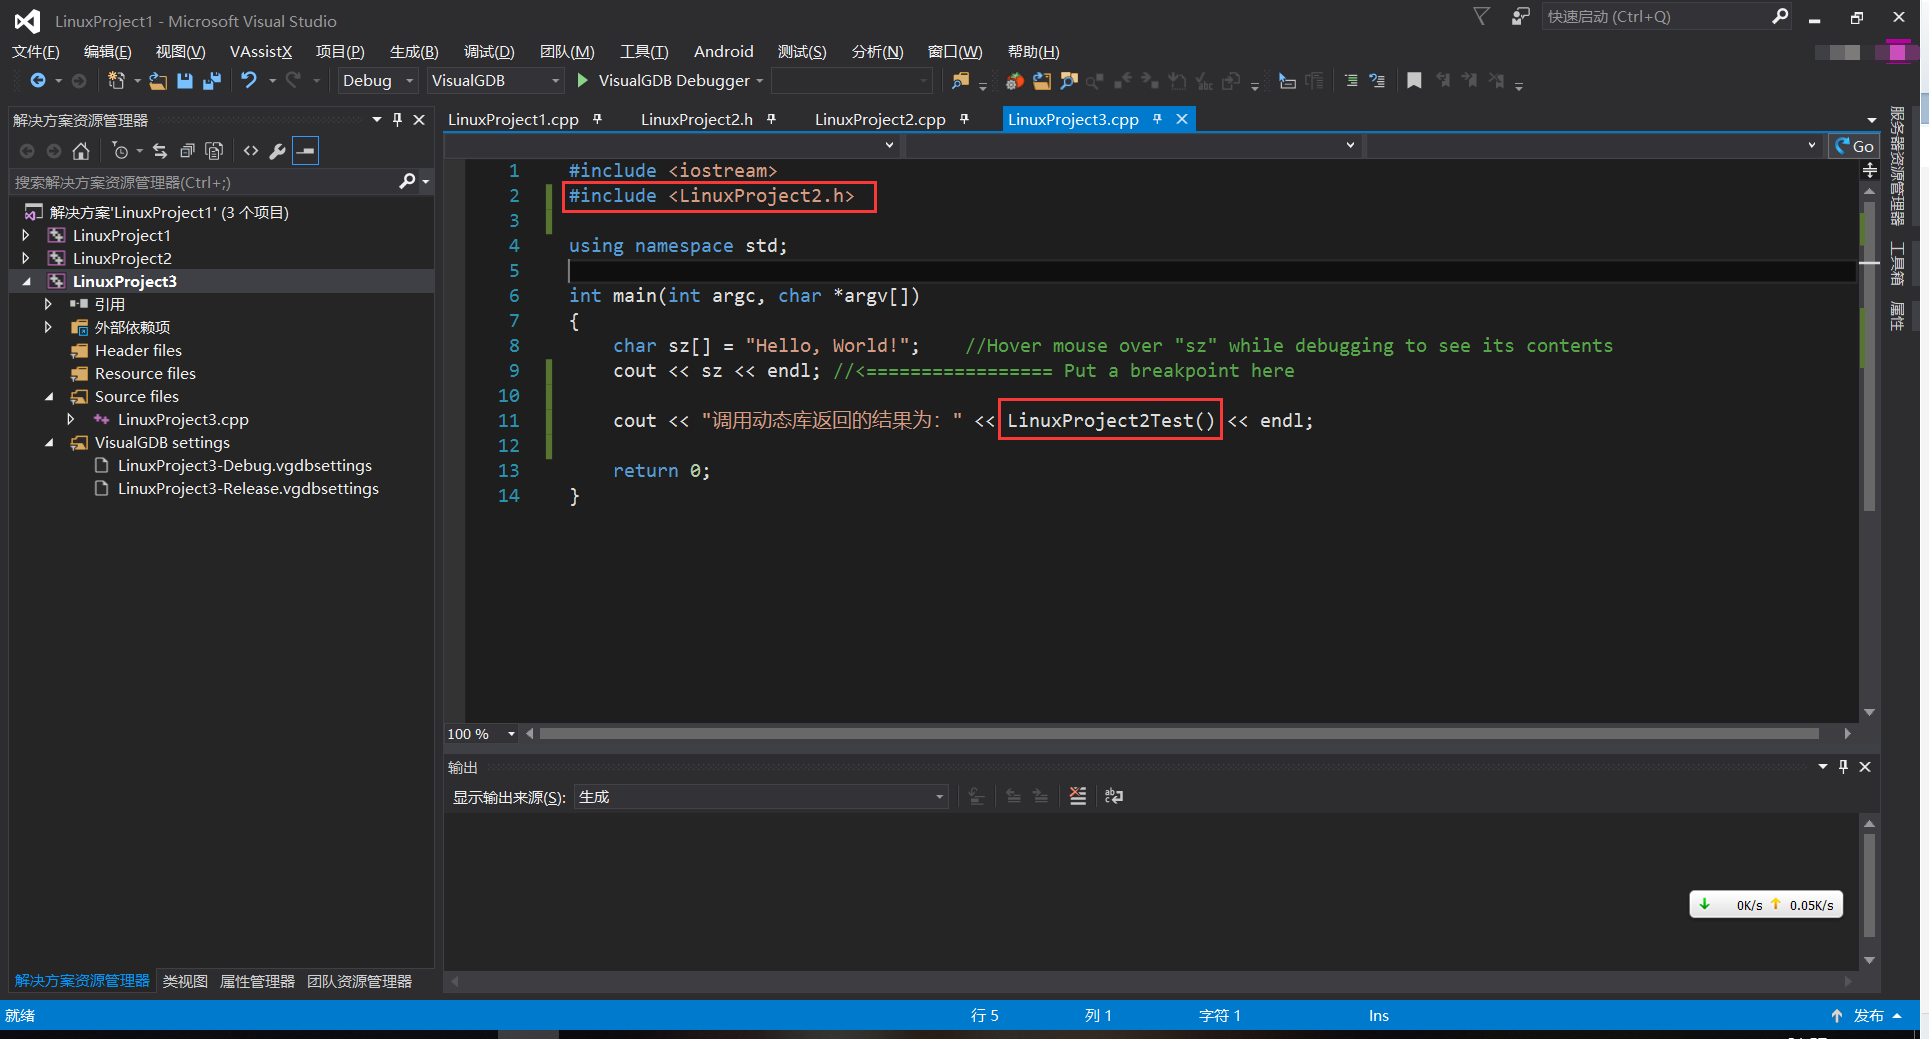Click the notifications flag icon in title bar
1929x1039 pixels.
pyautogui.click(x=1481, y=16)
